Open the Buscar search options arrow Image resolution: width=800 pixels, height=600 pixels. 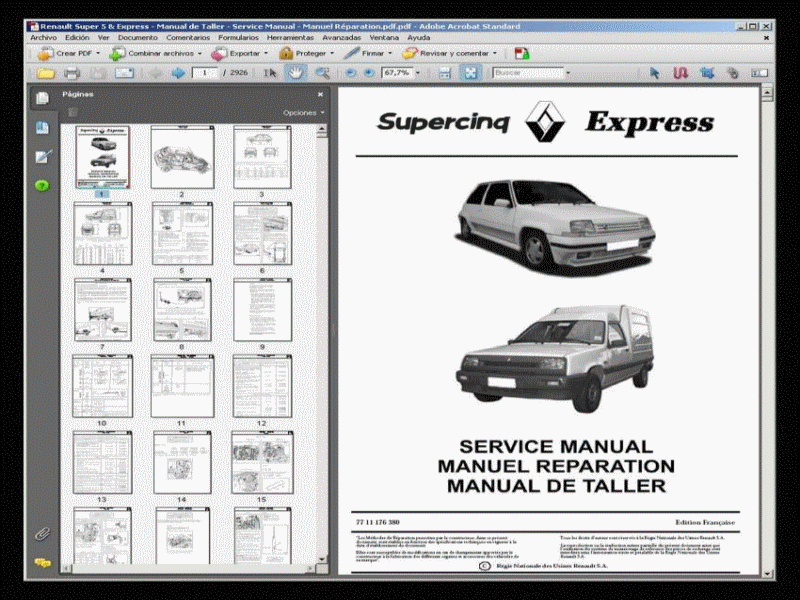coord(568,73)
